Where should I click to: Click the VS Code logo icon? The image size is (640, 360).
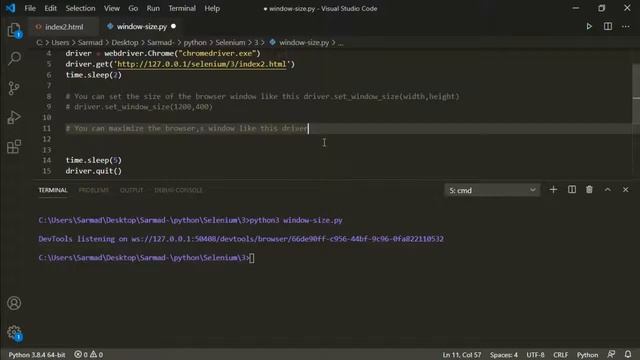point(10,8)
